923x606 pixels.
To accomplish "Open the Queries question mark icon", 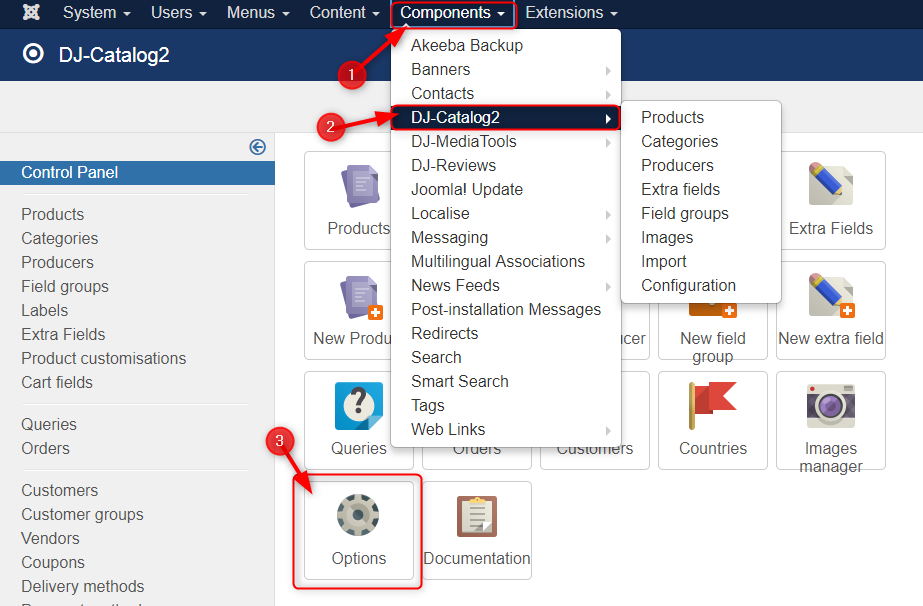I will (x=358, y=406).
